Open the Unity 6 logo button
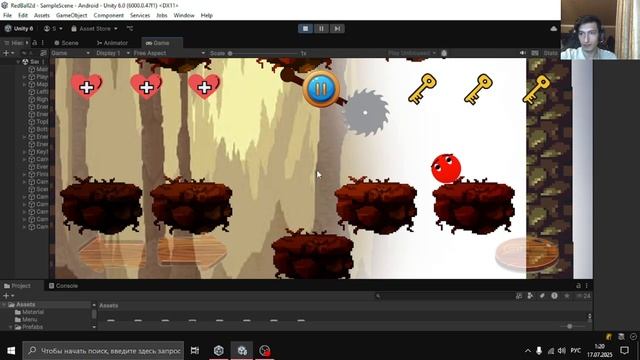This screenshot has width=640, height=360. 19,29
